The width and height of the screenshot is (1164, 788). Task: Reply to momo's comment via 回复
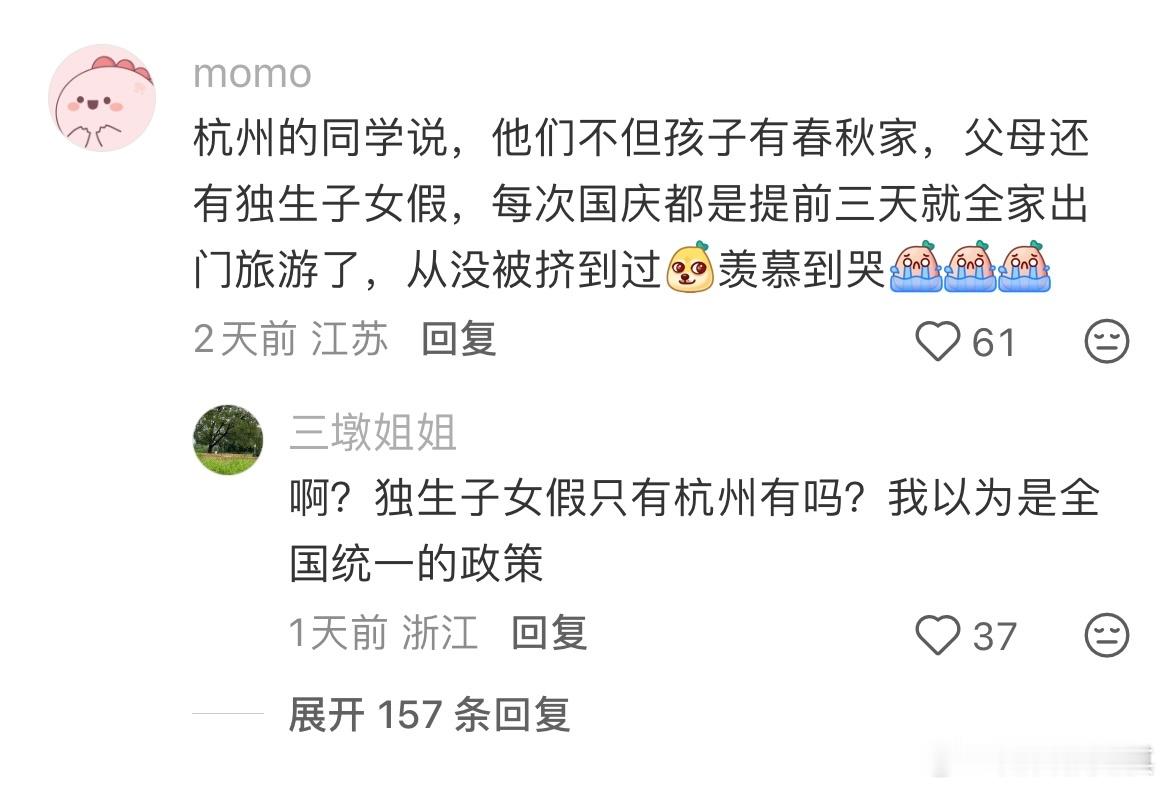point(458,339)
